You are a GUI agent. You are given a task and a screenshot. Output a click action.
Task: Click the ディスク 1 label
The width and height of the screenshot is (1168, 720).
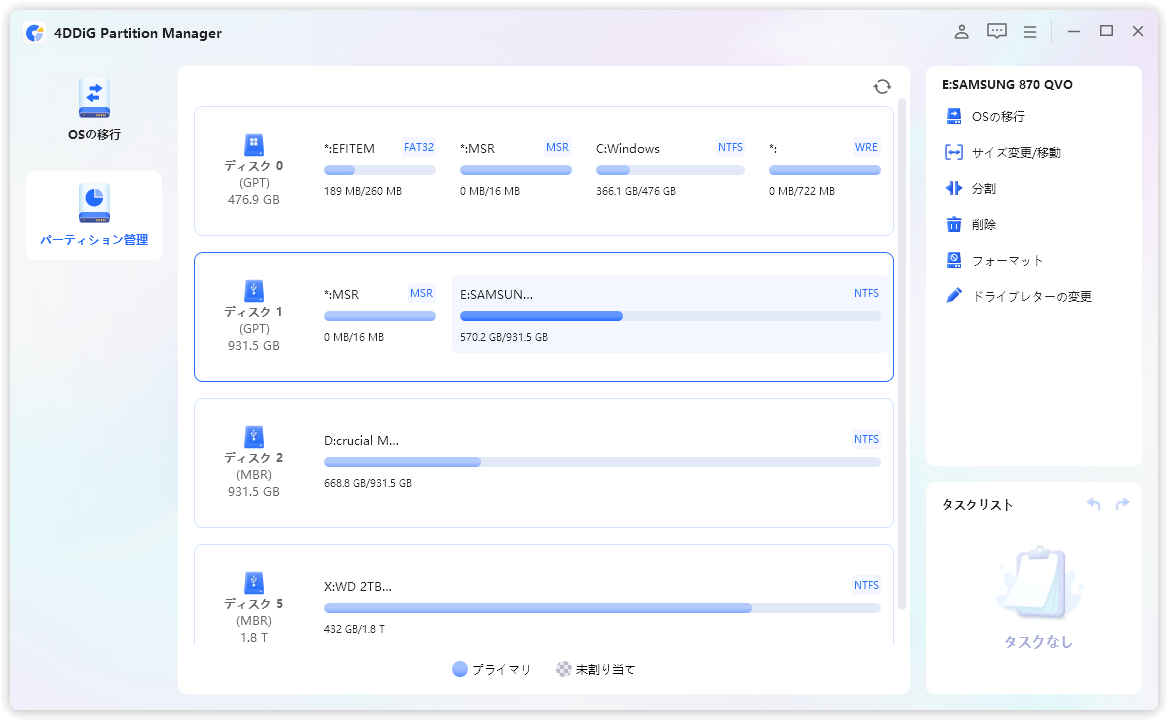click(x=253, y=311)
